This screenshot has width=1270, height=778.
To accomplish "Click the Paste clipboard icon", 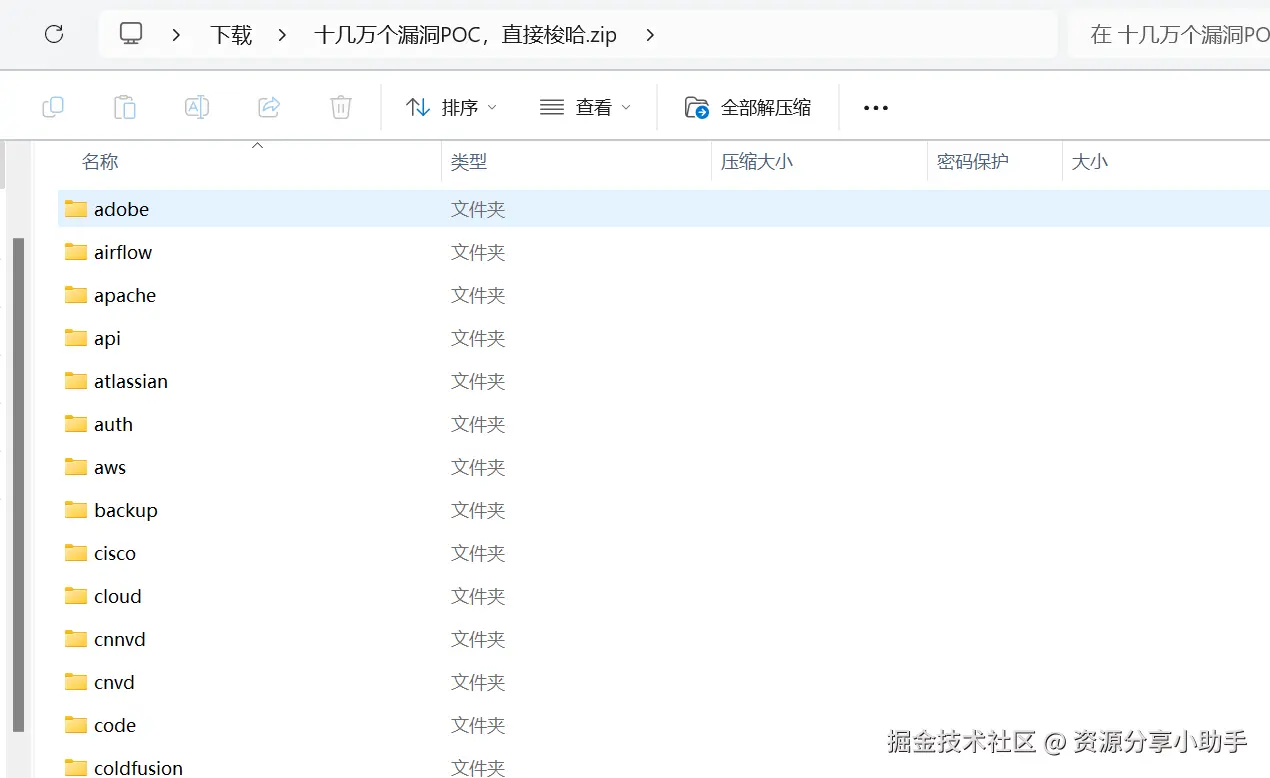I will 125,107.
